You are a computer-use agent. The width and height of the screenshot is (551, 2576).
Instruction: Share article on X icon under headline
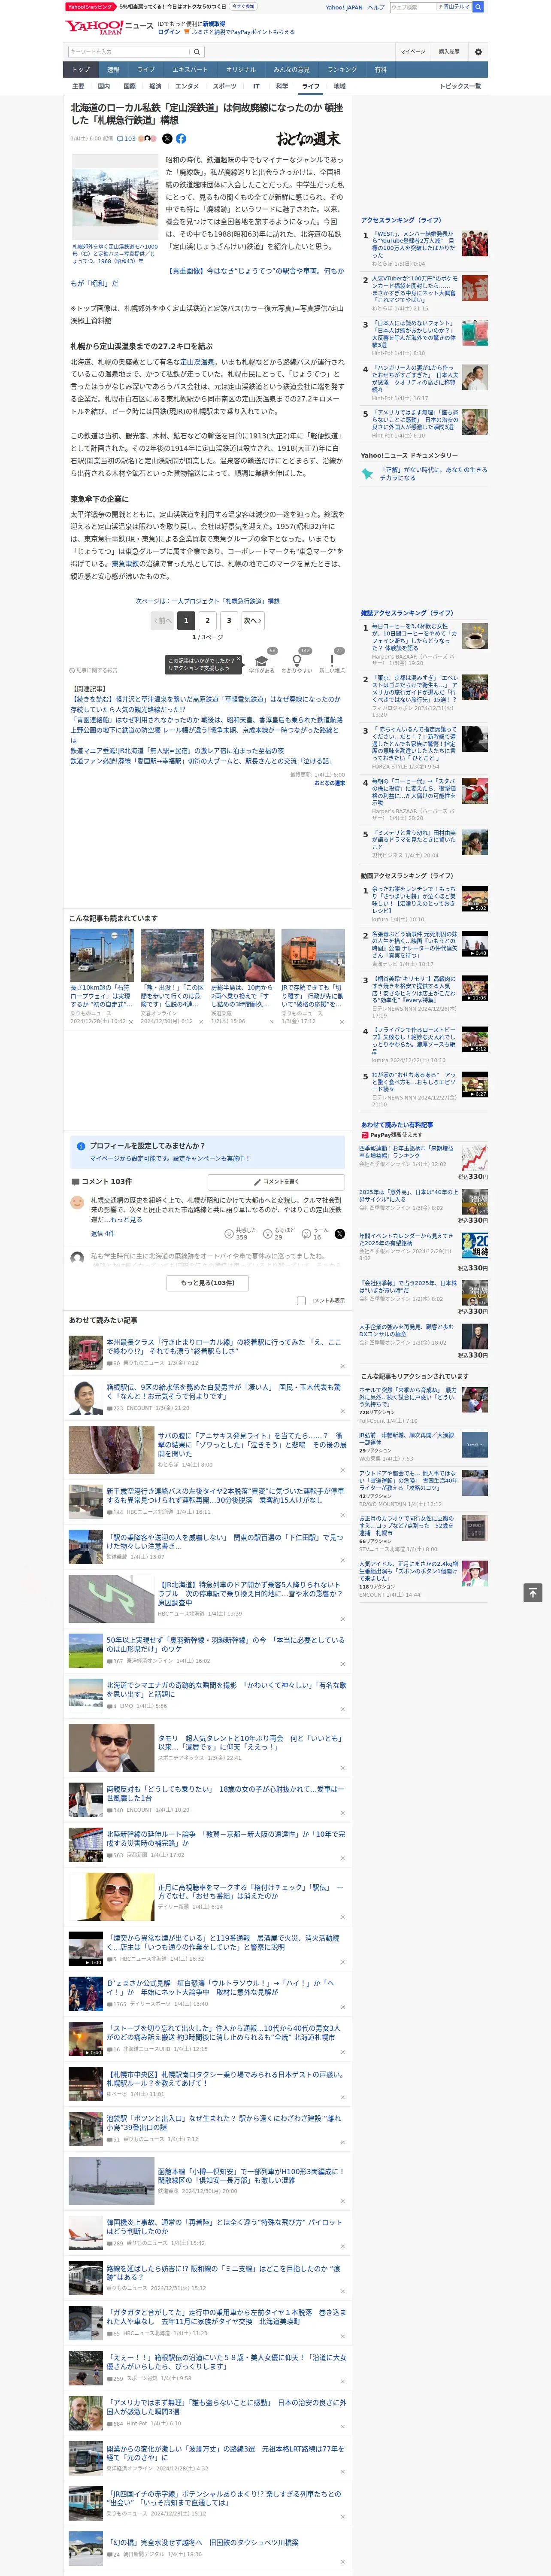click(x=167, y=139)
